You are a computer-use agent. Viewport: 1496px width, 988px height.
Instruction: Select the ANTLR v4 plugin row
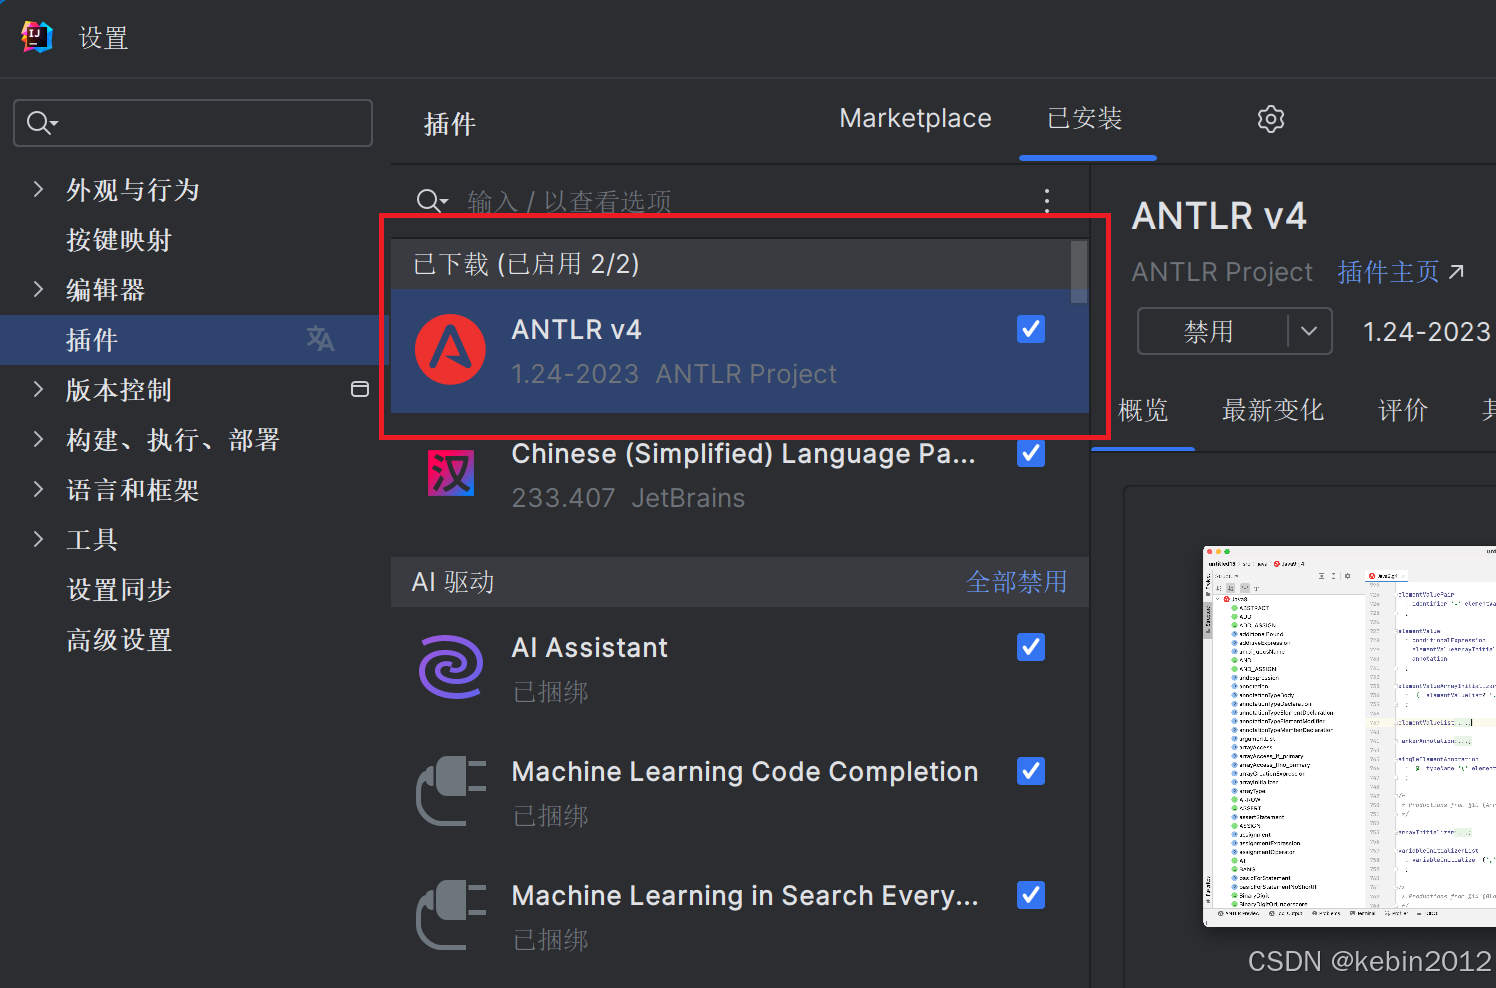coord(740,351)
